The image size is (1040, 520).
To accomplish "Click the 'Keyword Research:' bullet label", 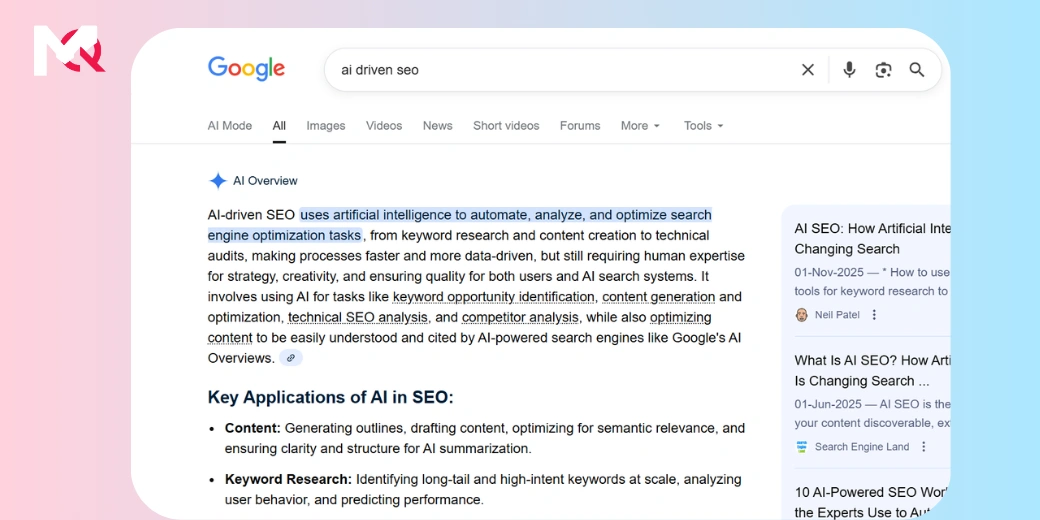I will [x=289, y=479].
